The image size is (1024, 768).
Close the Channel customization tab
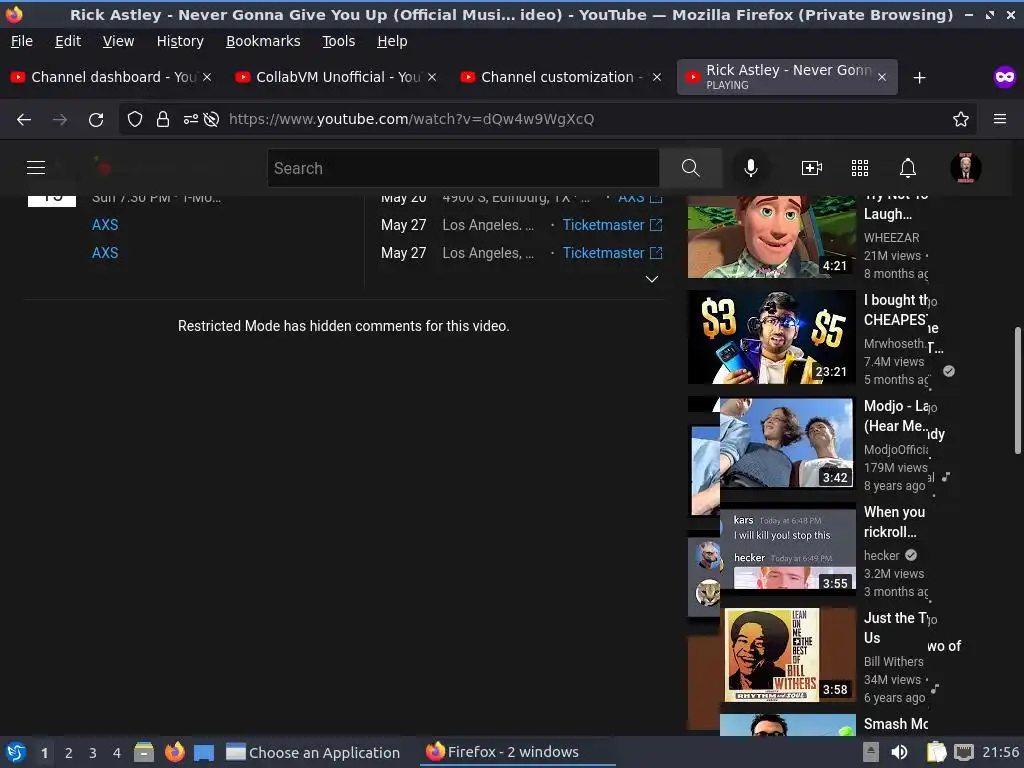point(657,77)
